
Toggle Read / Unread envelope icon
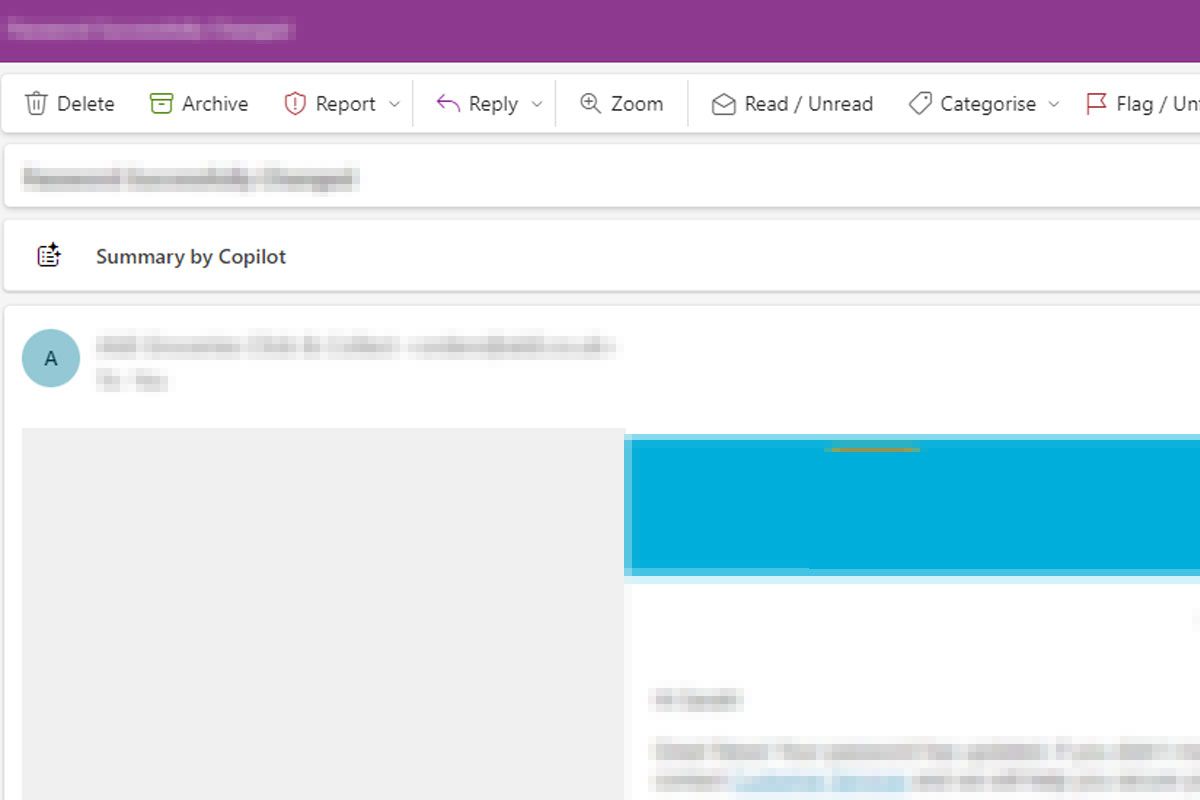pos(723,104)
